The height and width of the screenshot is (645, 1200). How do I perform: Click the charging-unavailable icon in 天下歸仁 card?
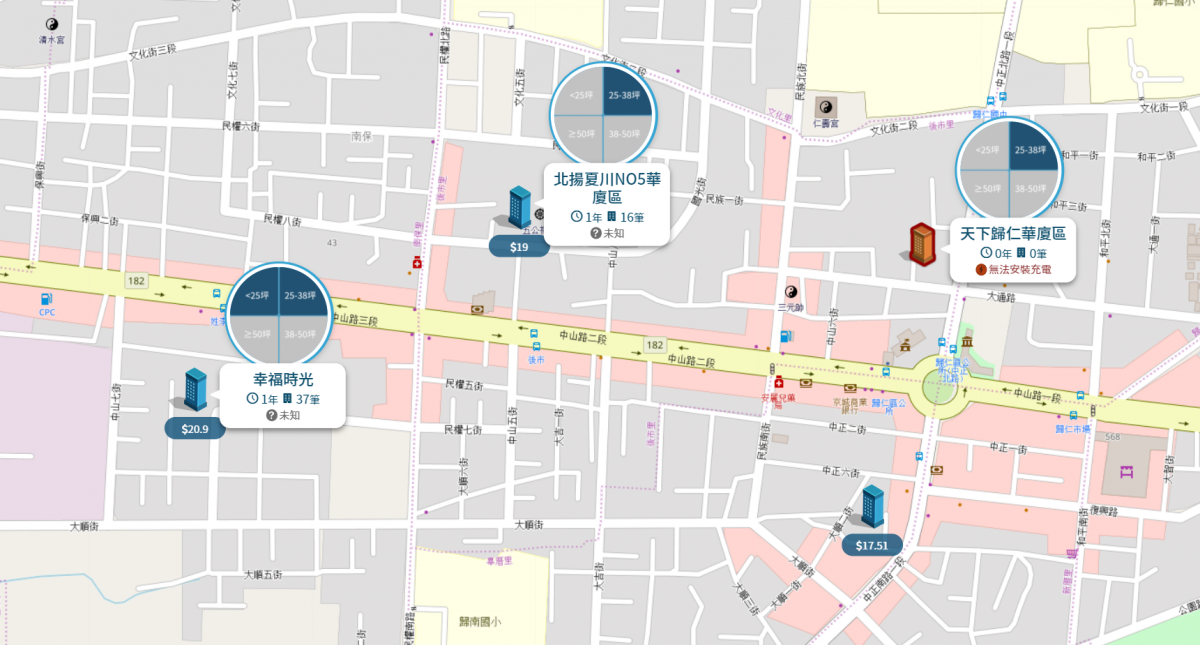point(981,269)
